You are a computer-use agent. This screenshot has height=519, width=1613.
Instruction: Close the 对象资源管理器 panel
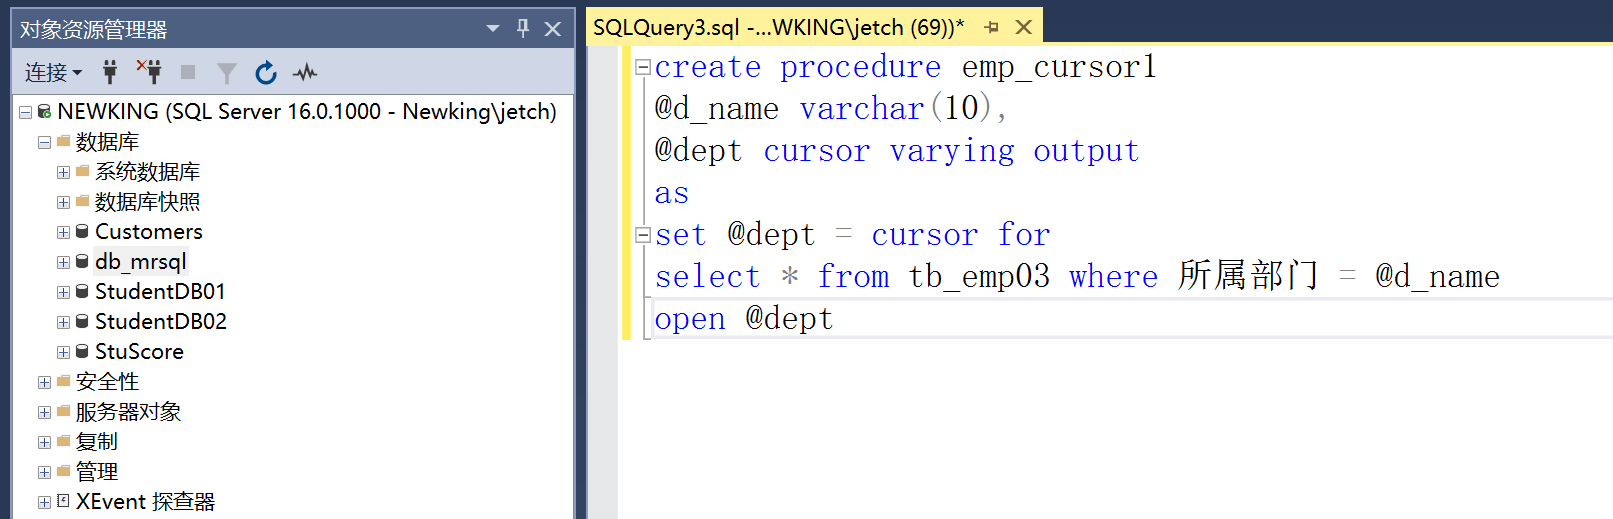(x=553, y=29)
